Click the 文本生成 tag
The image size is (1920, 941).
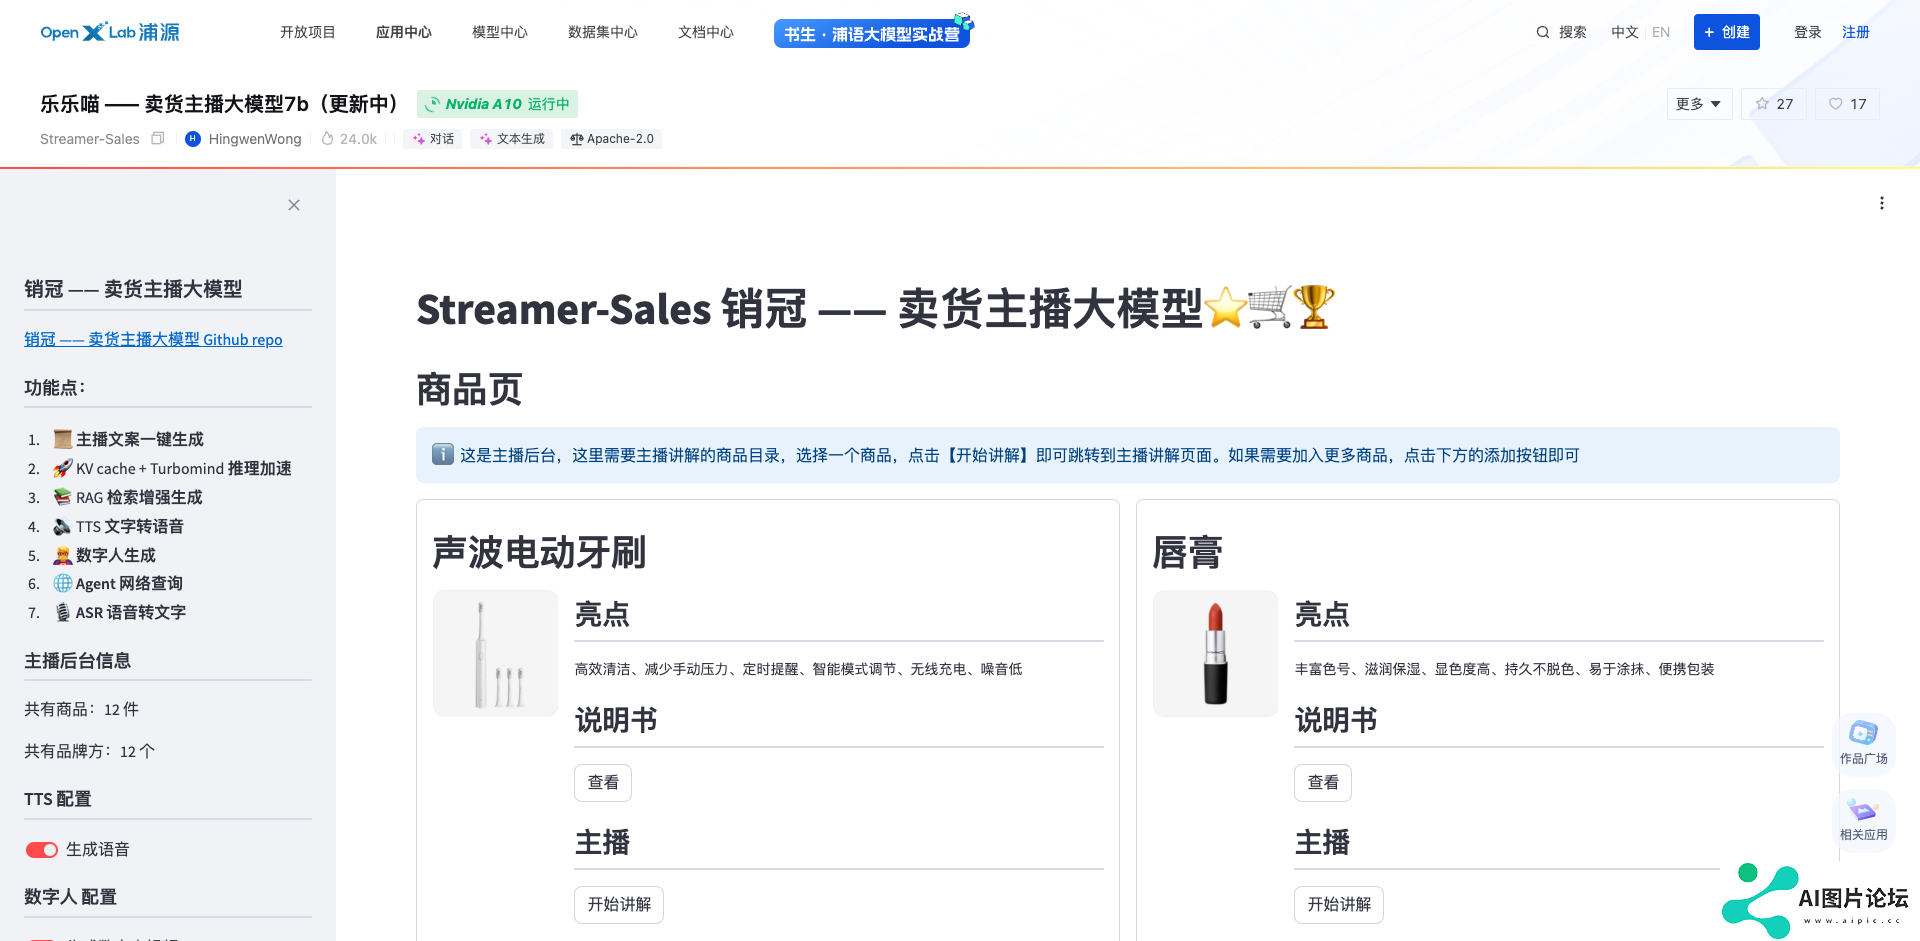click(x=512, y=139)
